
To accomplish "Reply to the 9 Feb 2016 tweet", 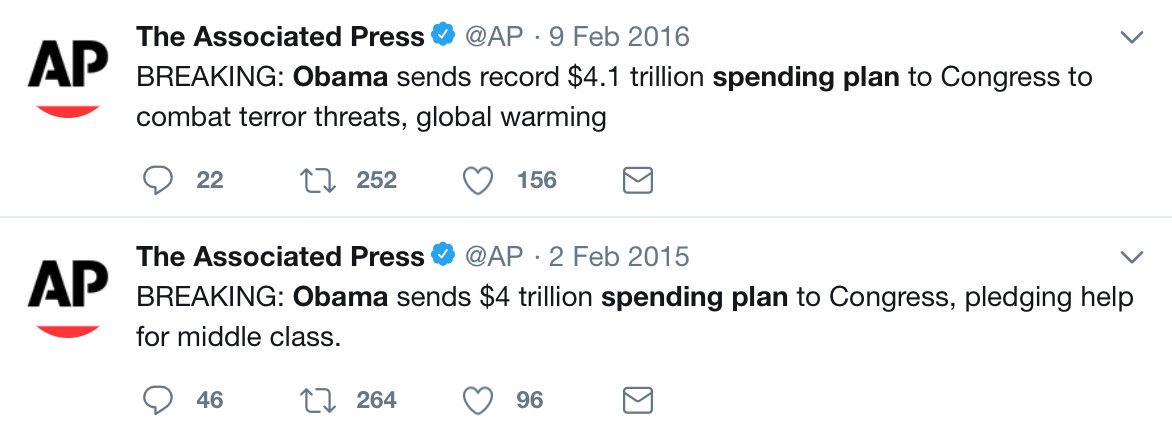I will pyautogui.click(x=158, y=180).
